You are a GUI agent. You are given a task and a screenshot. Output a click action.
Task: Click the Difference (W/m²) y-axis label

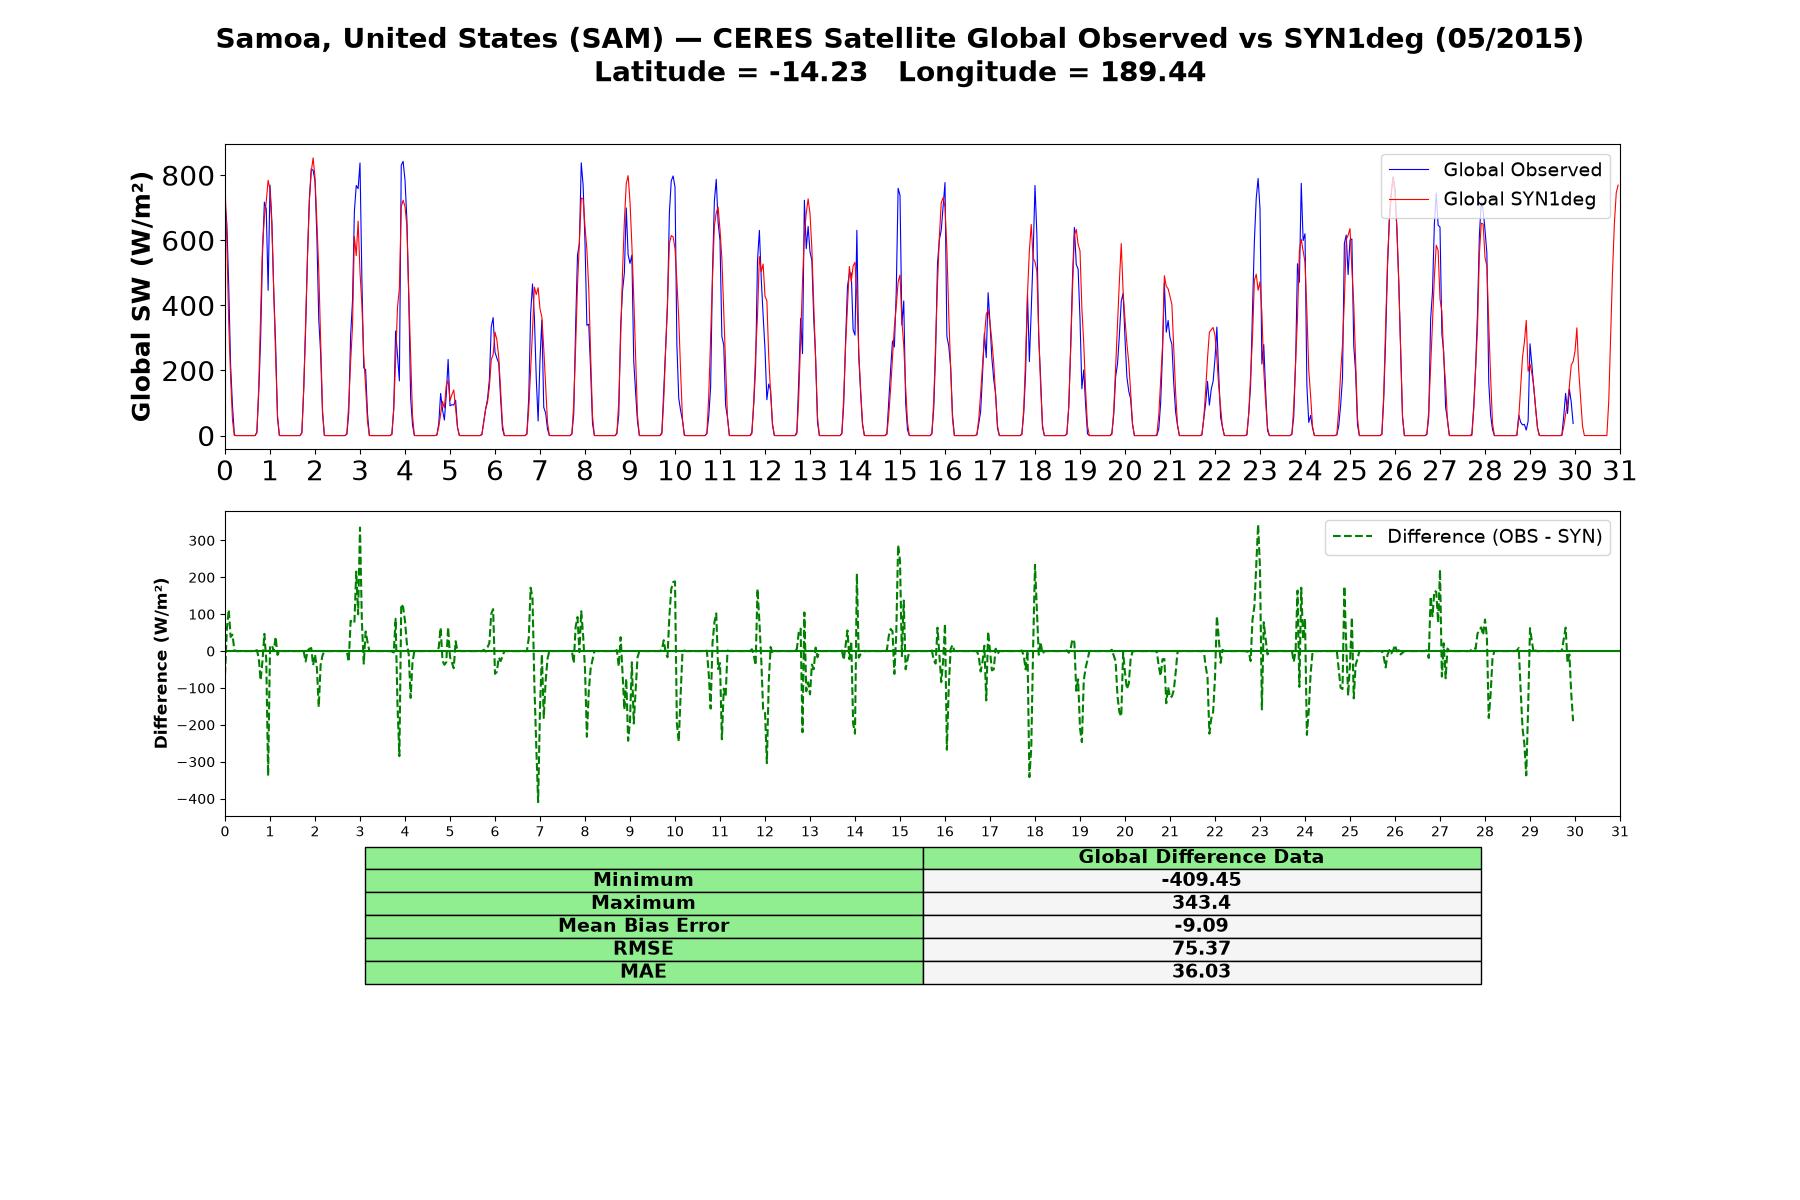coord(161,663)
